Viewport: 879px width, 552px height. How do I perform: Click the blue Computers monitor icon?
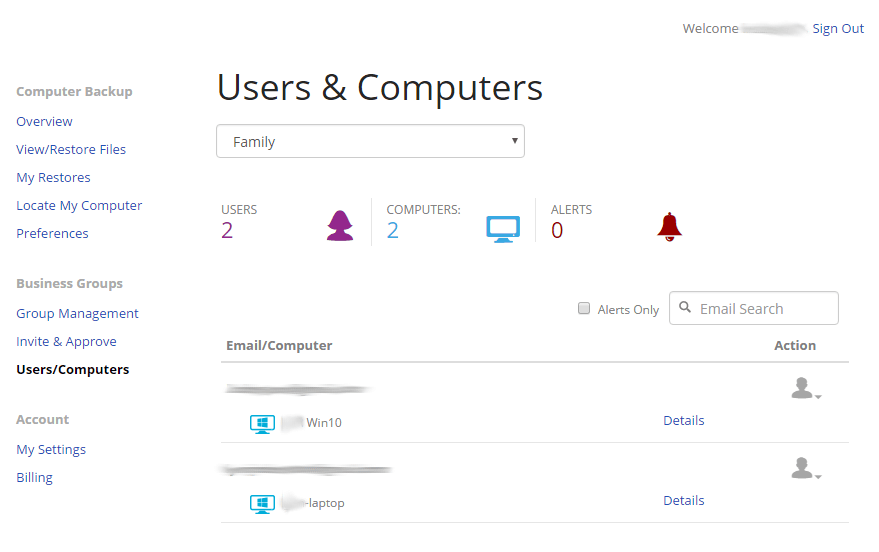coord(503,228)
